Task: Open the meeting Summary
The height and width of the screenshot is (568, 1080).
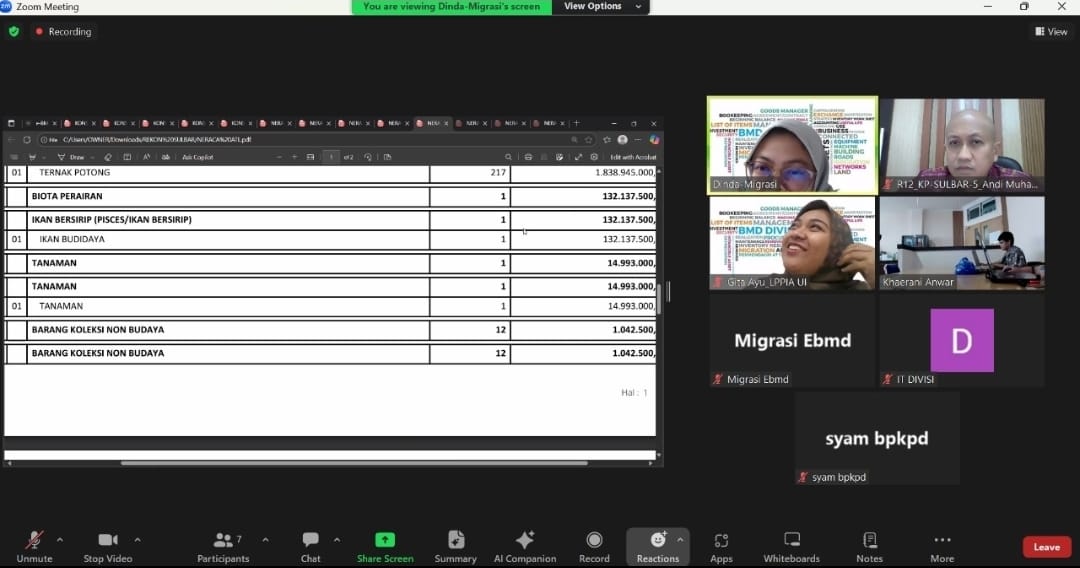Action: point(456,546)
